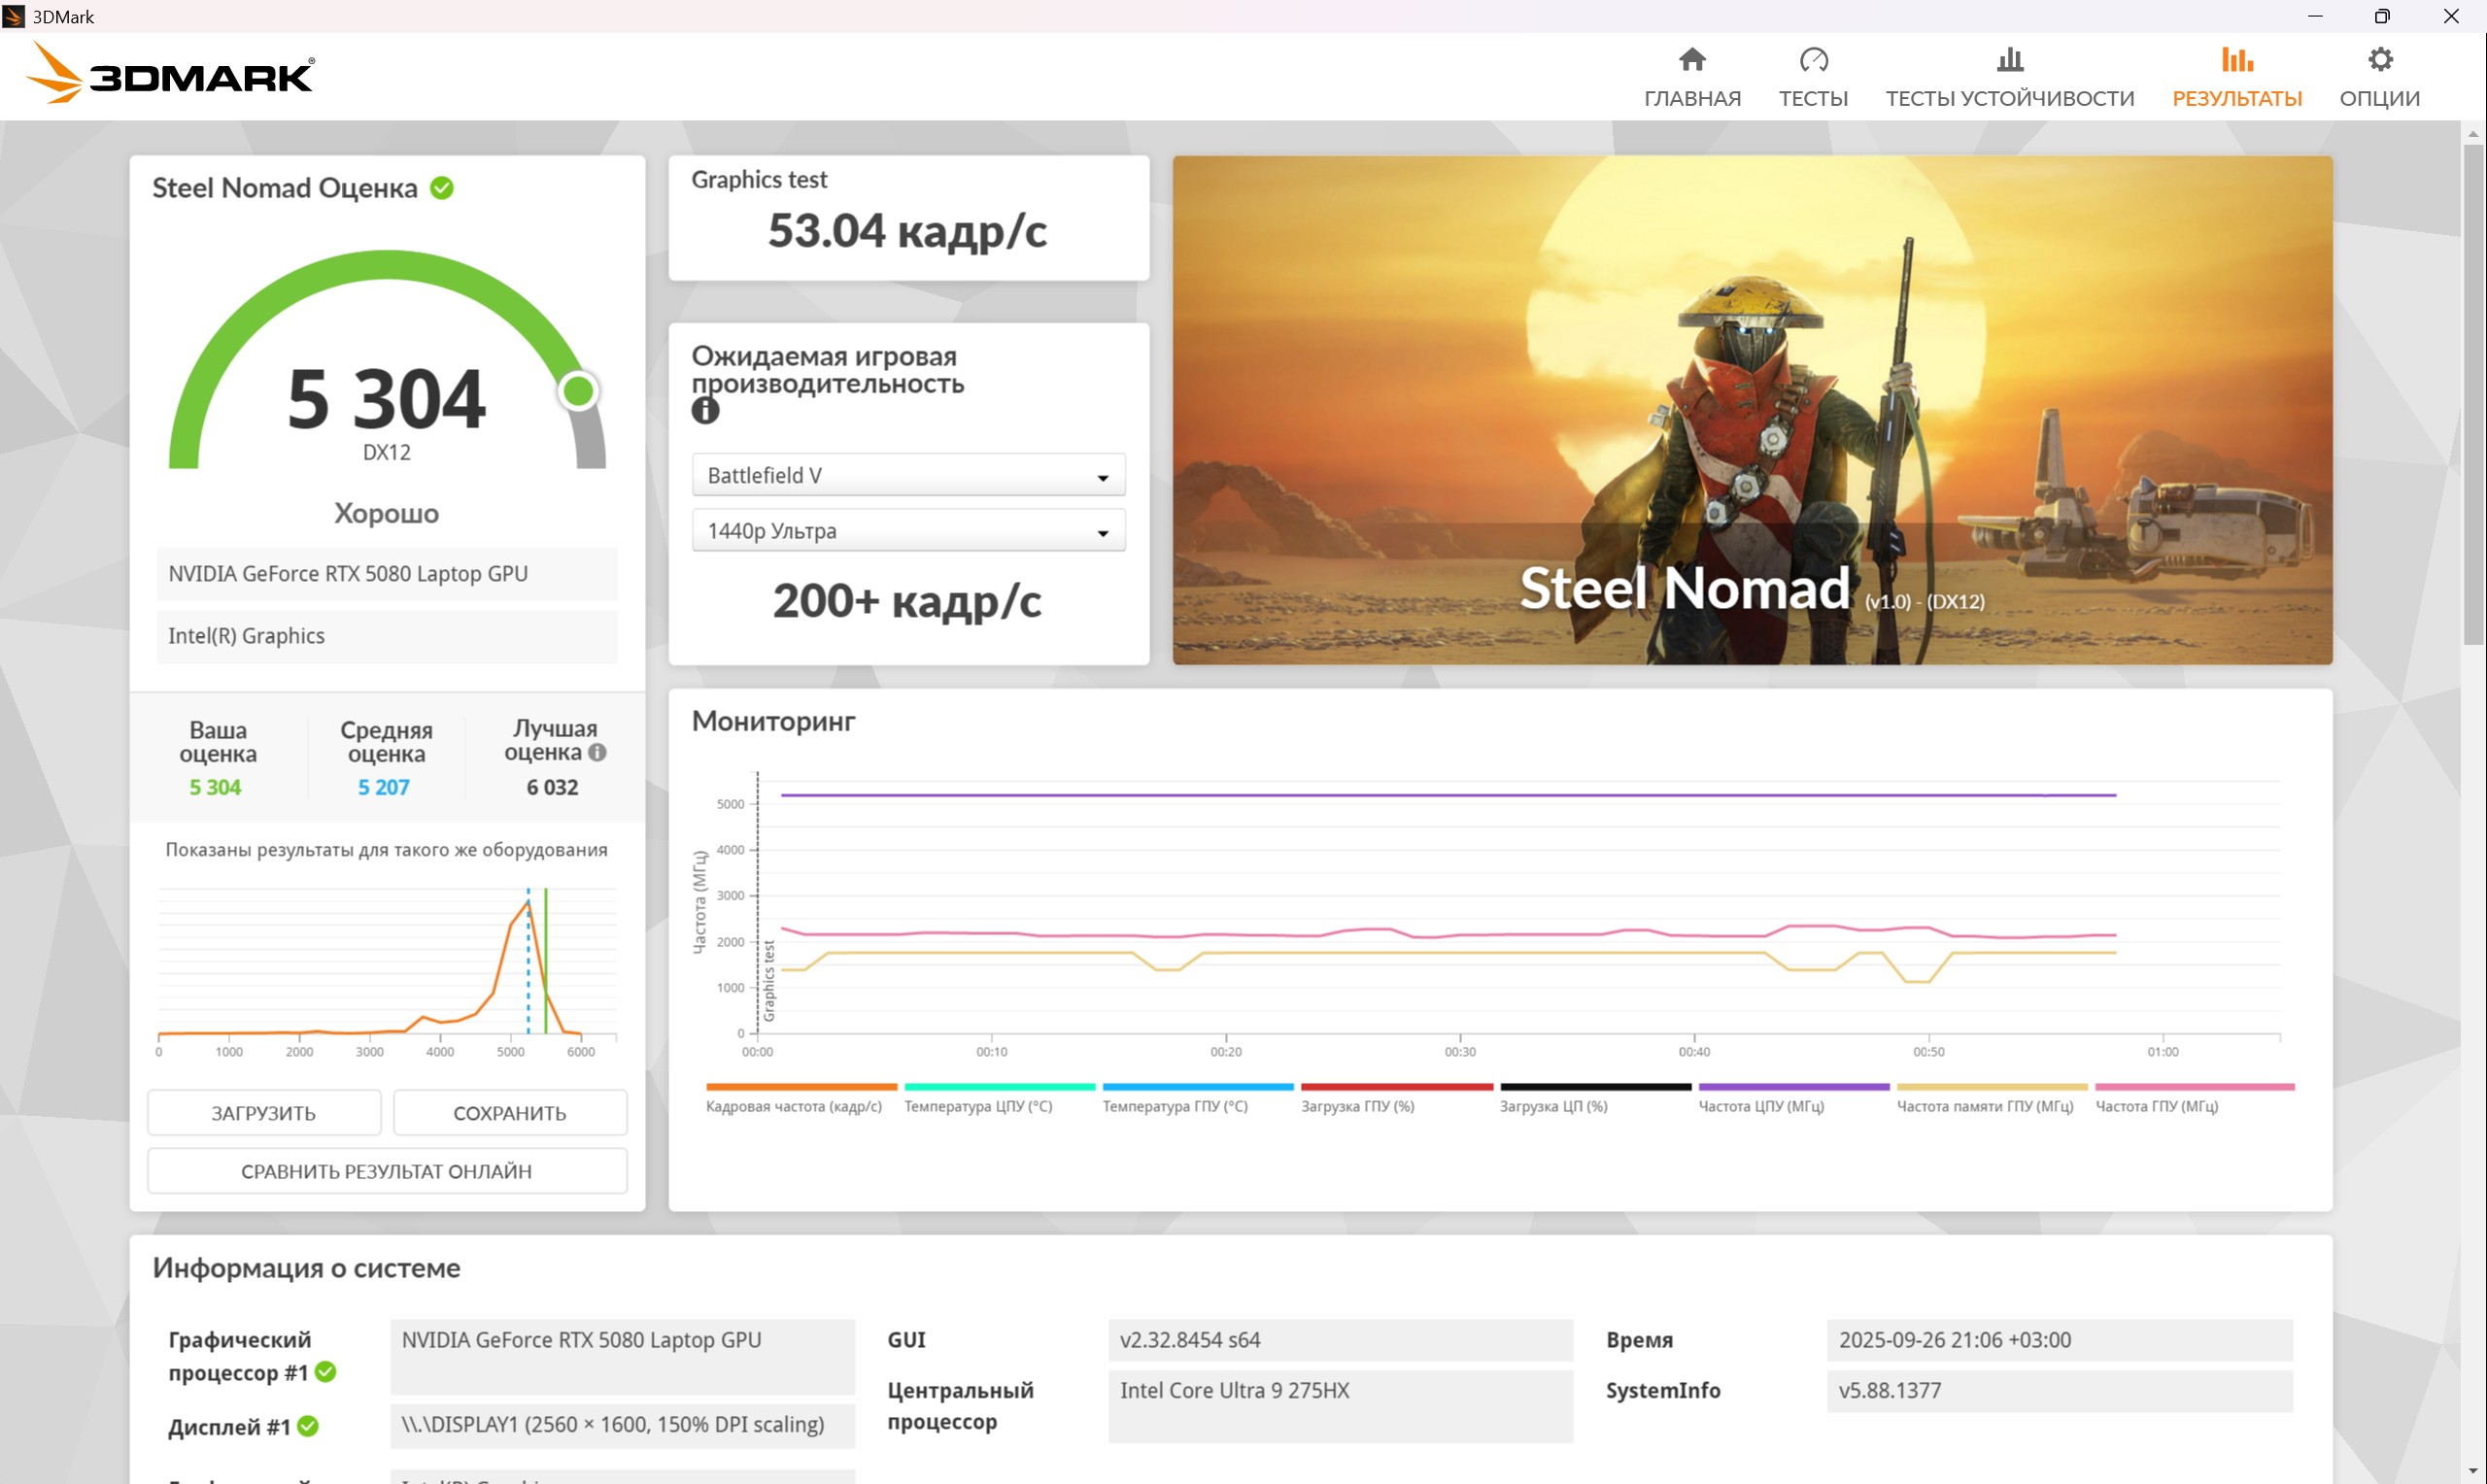Screen dimensions: 2487x1484
Task: Open the 1440p Ультра resolution dropdown
Action: 908,531
